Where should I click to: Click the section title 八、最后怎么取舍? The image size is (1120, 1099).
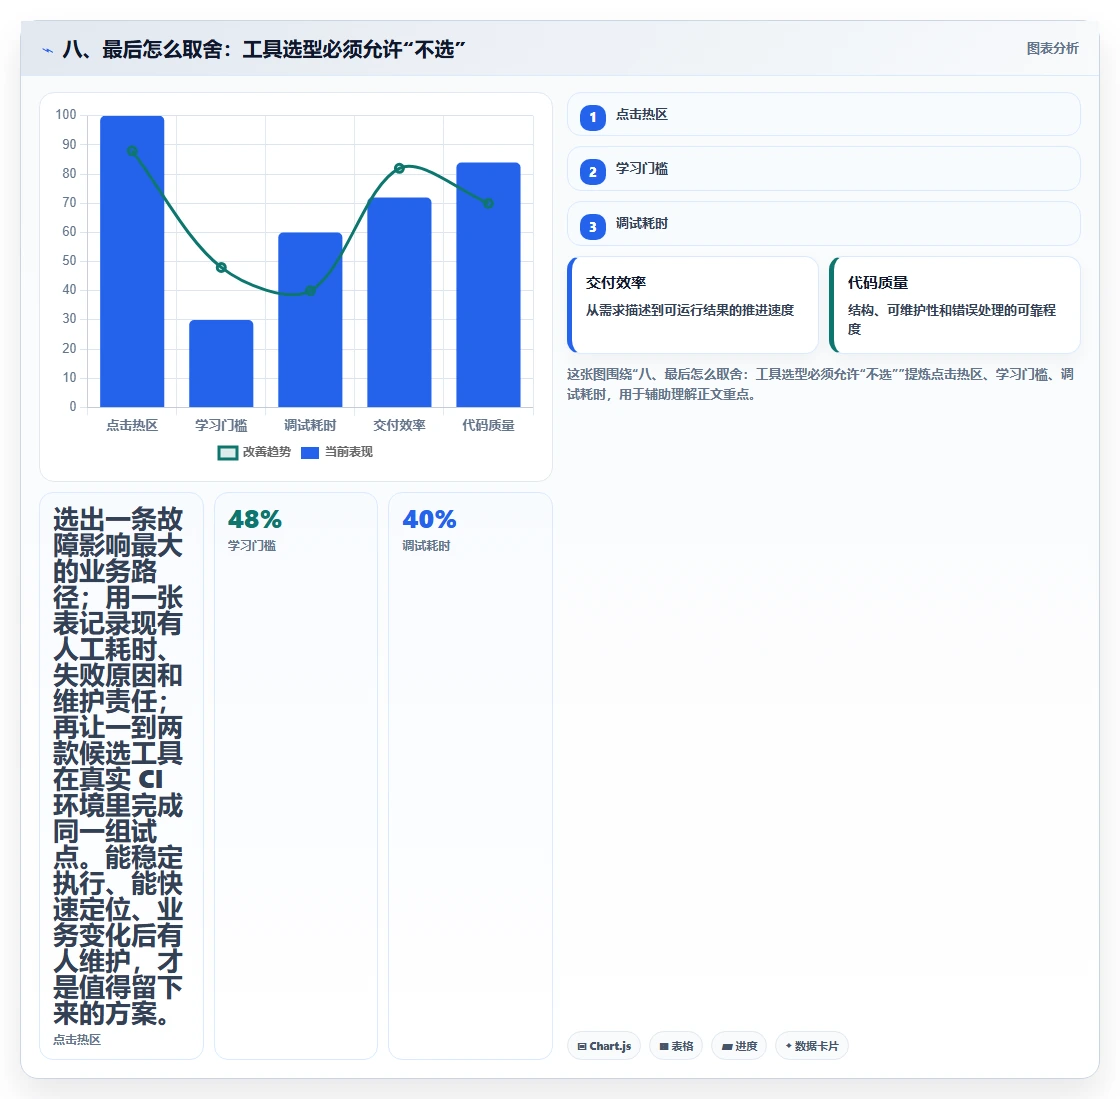click(264, 49)
